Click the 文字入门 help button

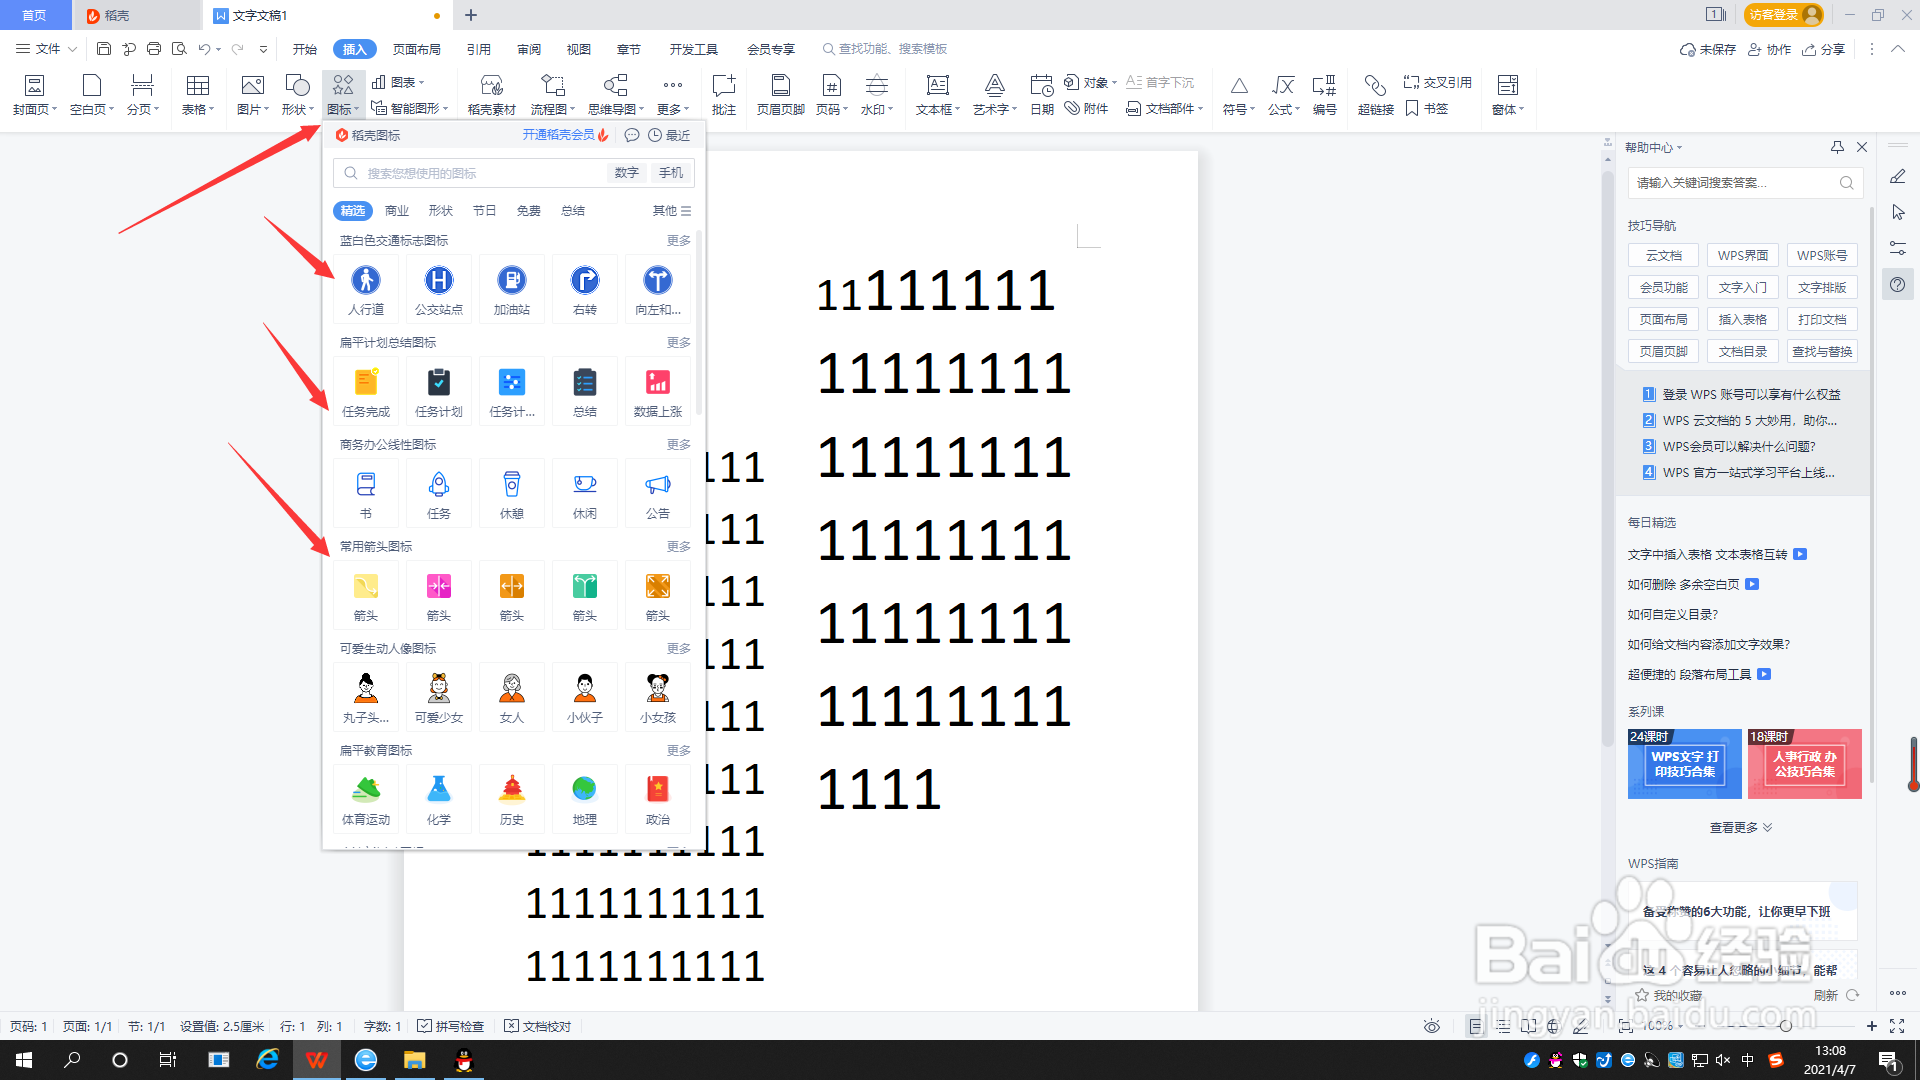point(1742,287)
